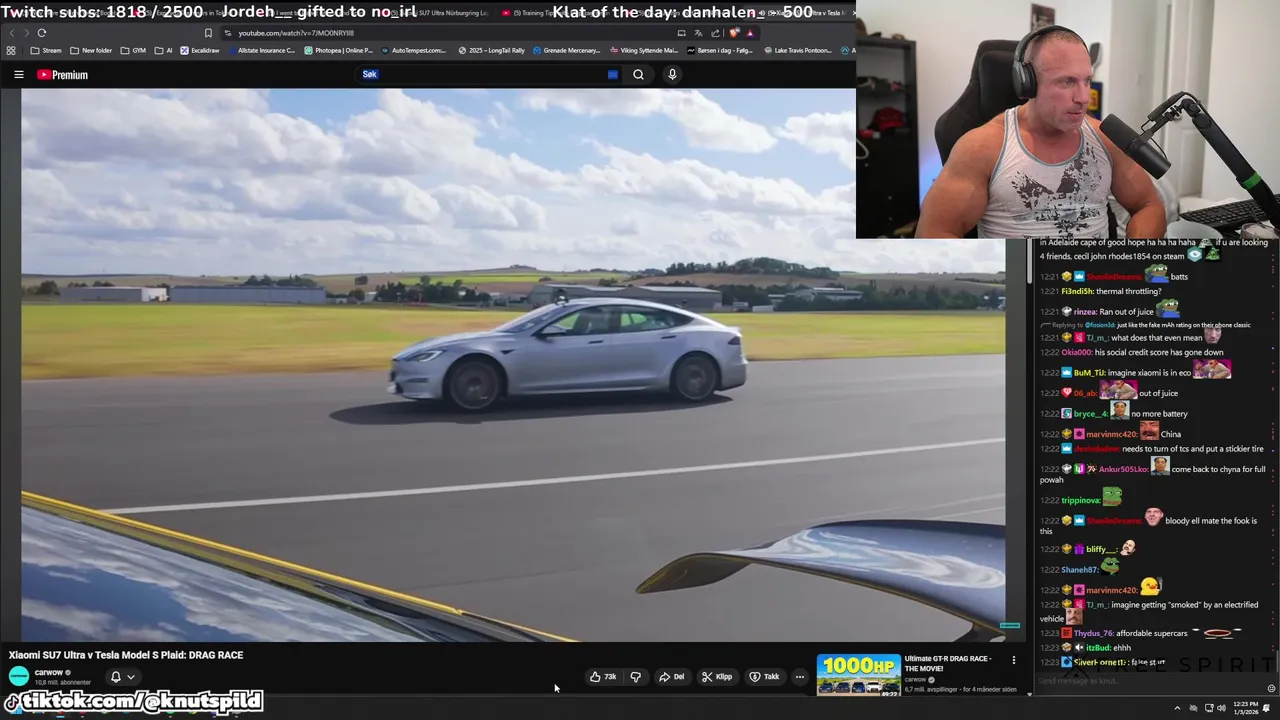The width and height of the screenshot is (1280, 720).
Task: Open the volume speaker tray icon
Action: 1222,708
